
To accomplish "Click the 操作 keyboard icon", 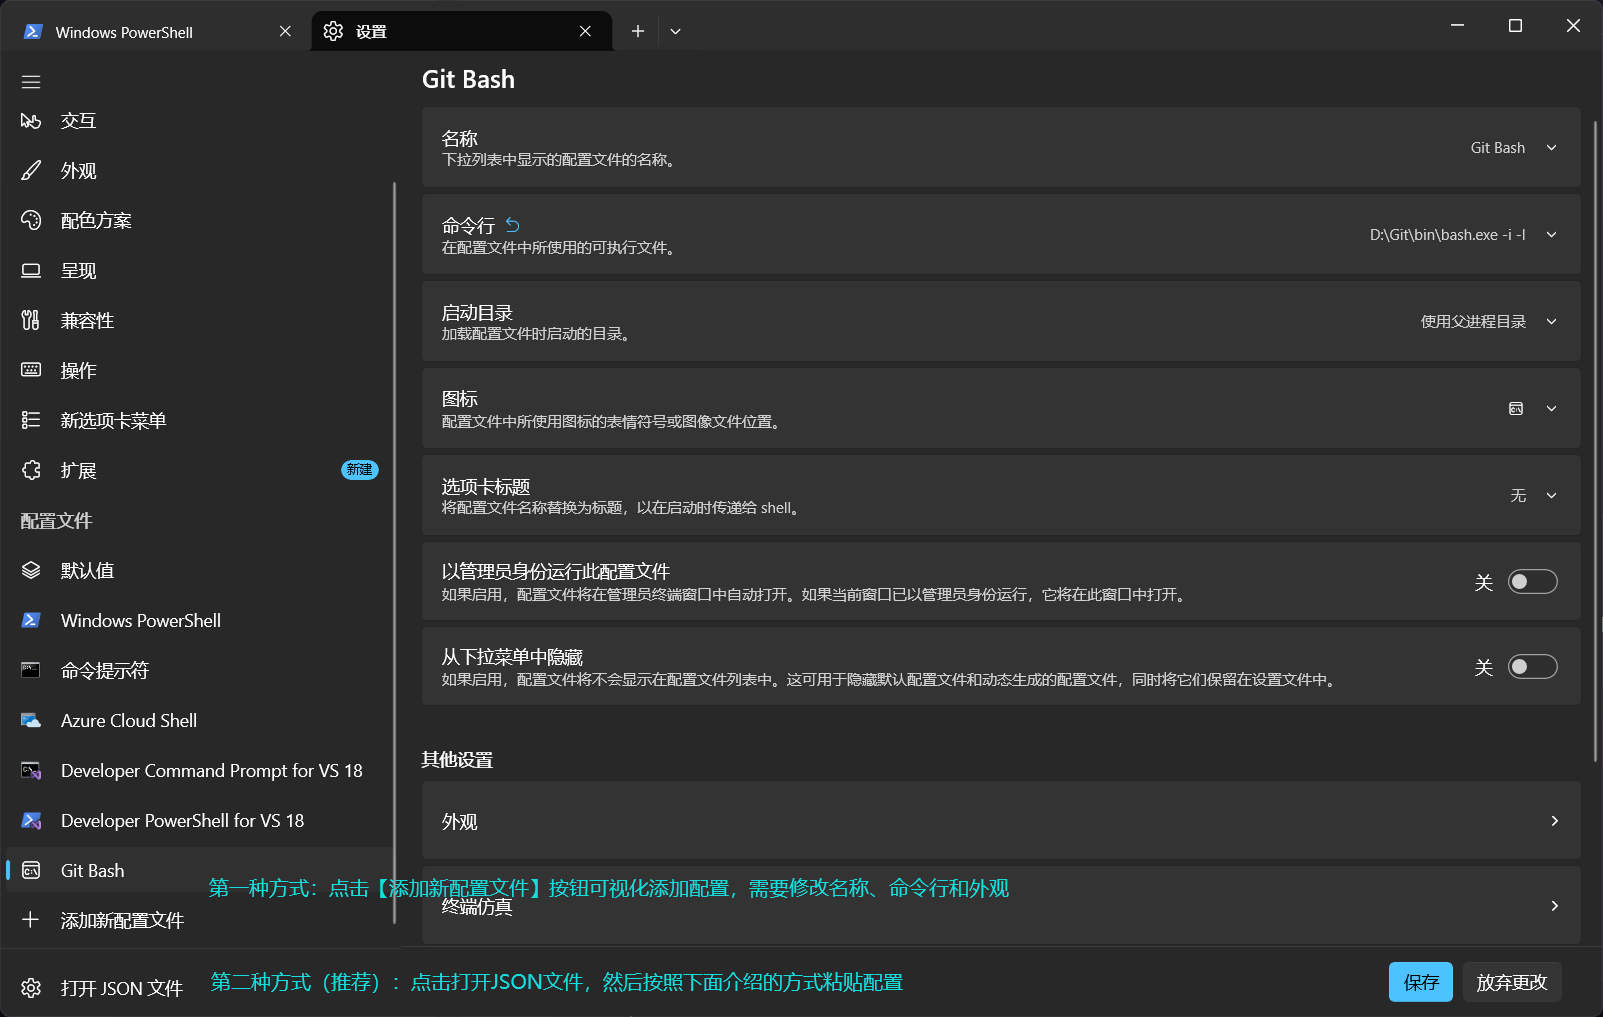I will click(x=31, y=371).
